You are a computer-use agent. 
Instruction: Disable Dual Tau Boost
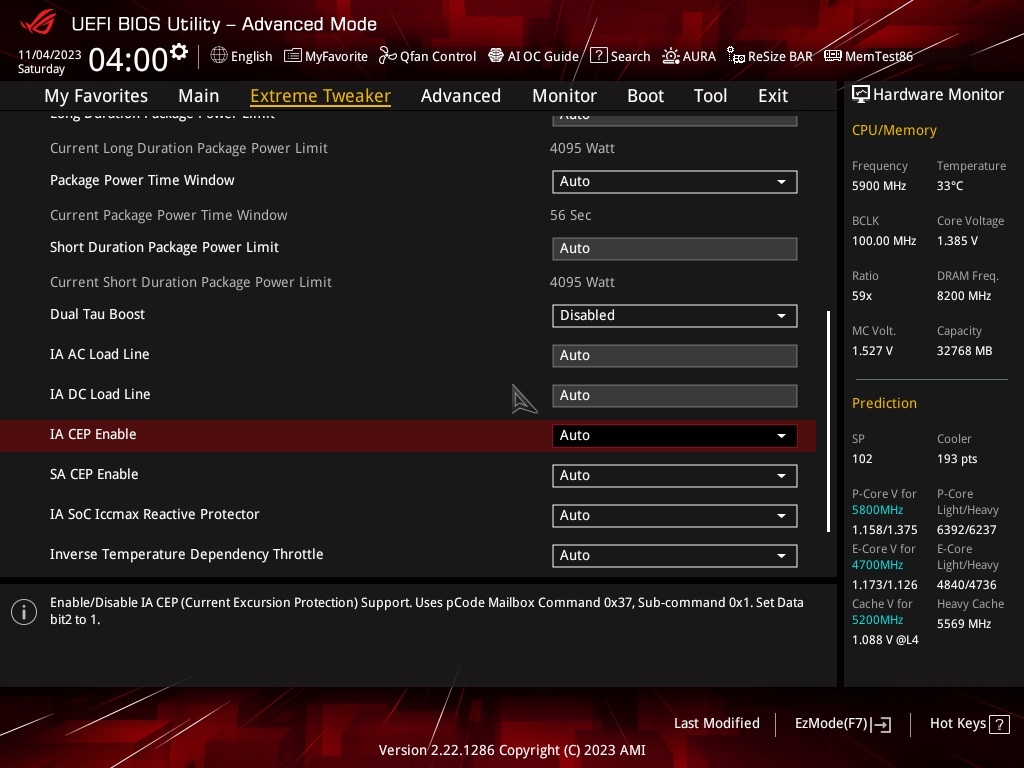pos(674,315)
